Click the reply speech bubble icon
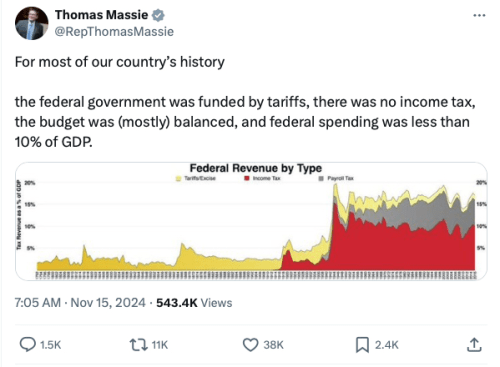Image resolution: width=500 pixels, height=367 pixels. click(27, 345)
